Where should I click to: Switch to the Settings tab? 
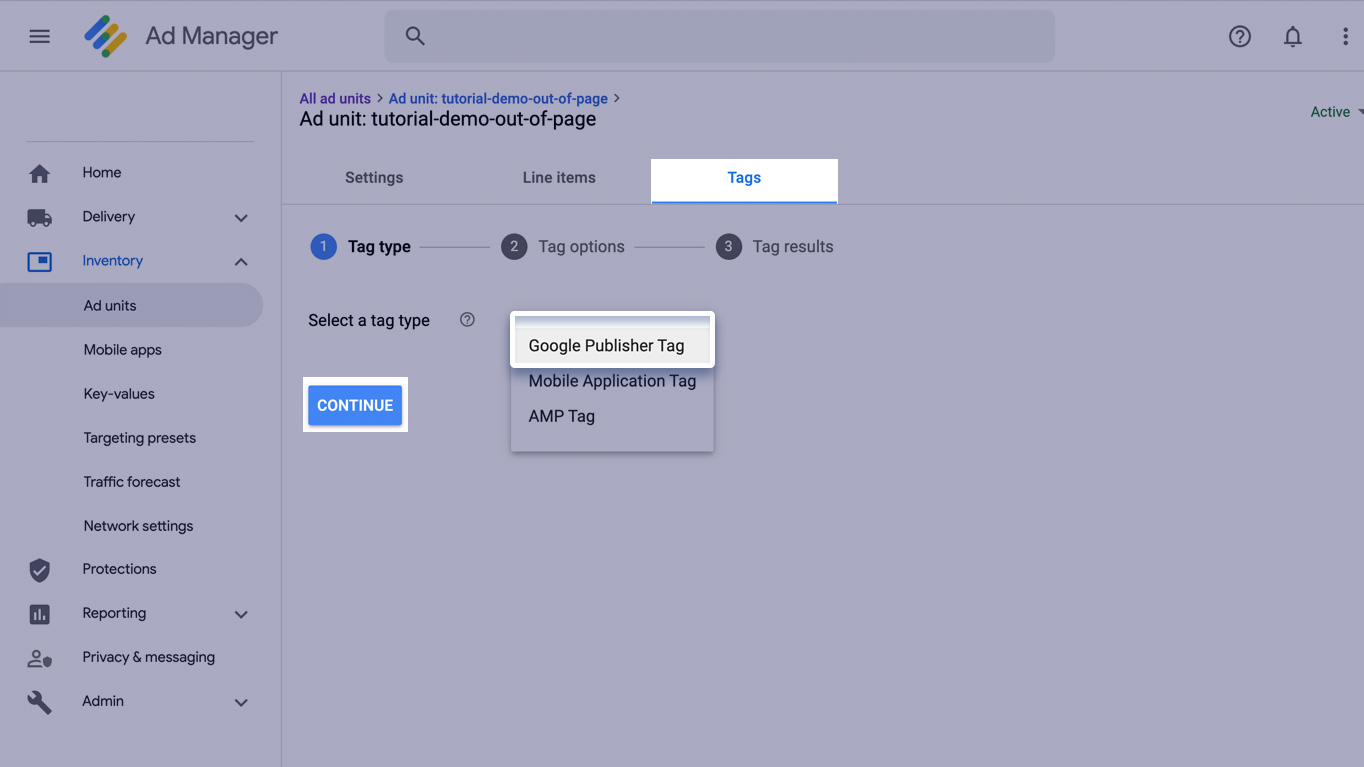coord(374,178)
